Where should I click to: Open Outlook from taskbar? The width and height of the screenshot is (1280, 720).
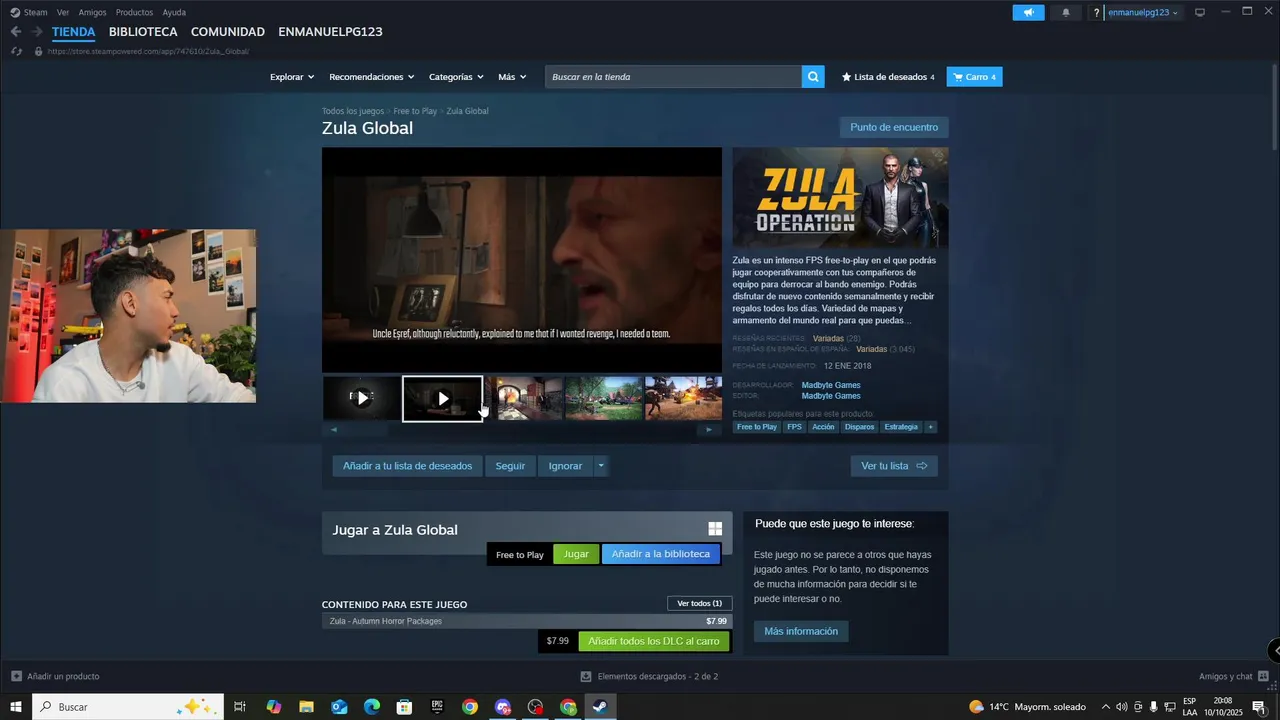coord(339,707)
